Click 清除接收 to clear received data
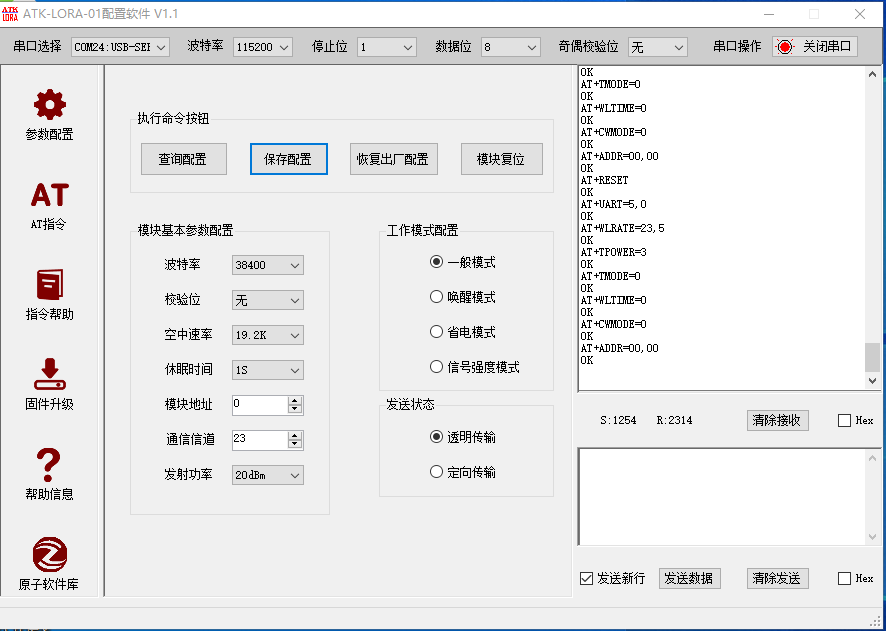This screenshot has height=631, width=886. [777, 420]
